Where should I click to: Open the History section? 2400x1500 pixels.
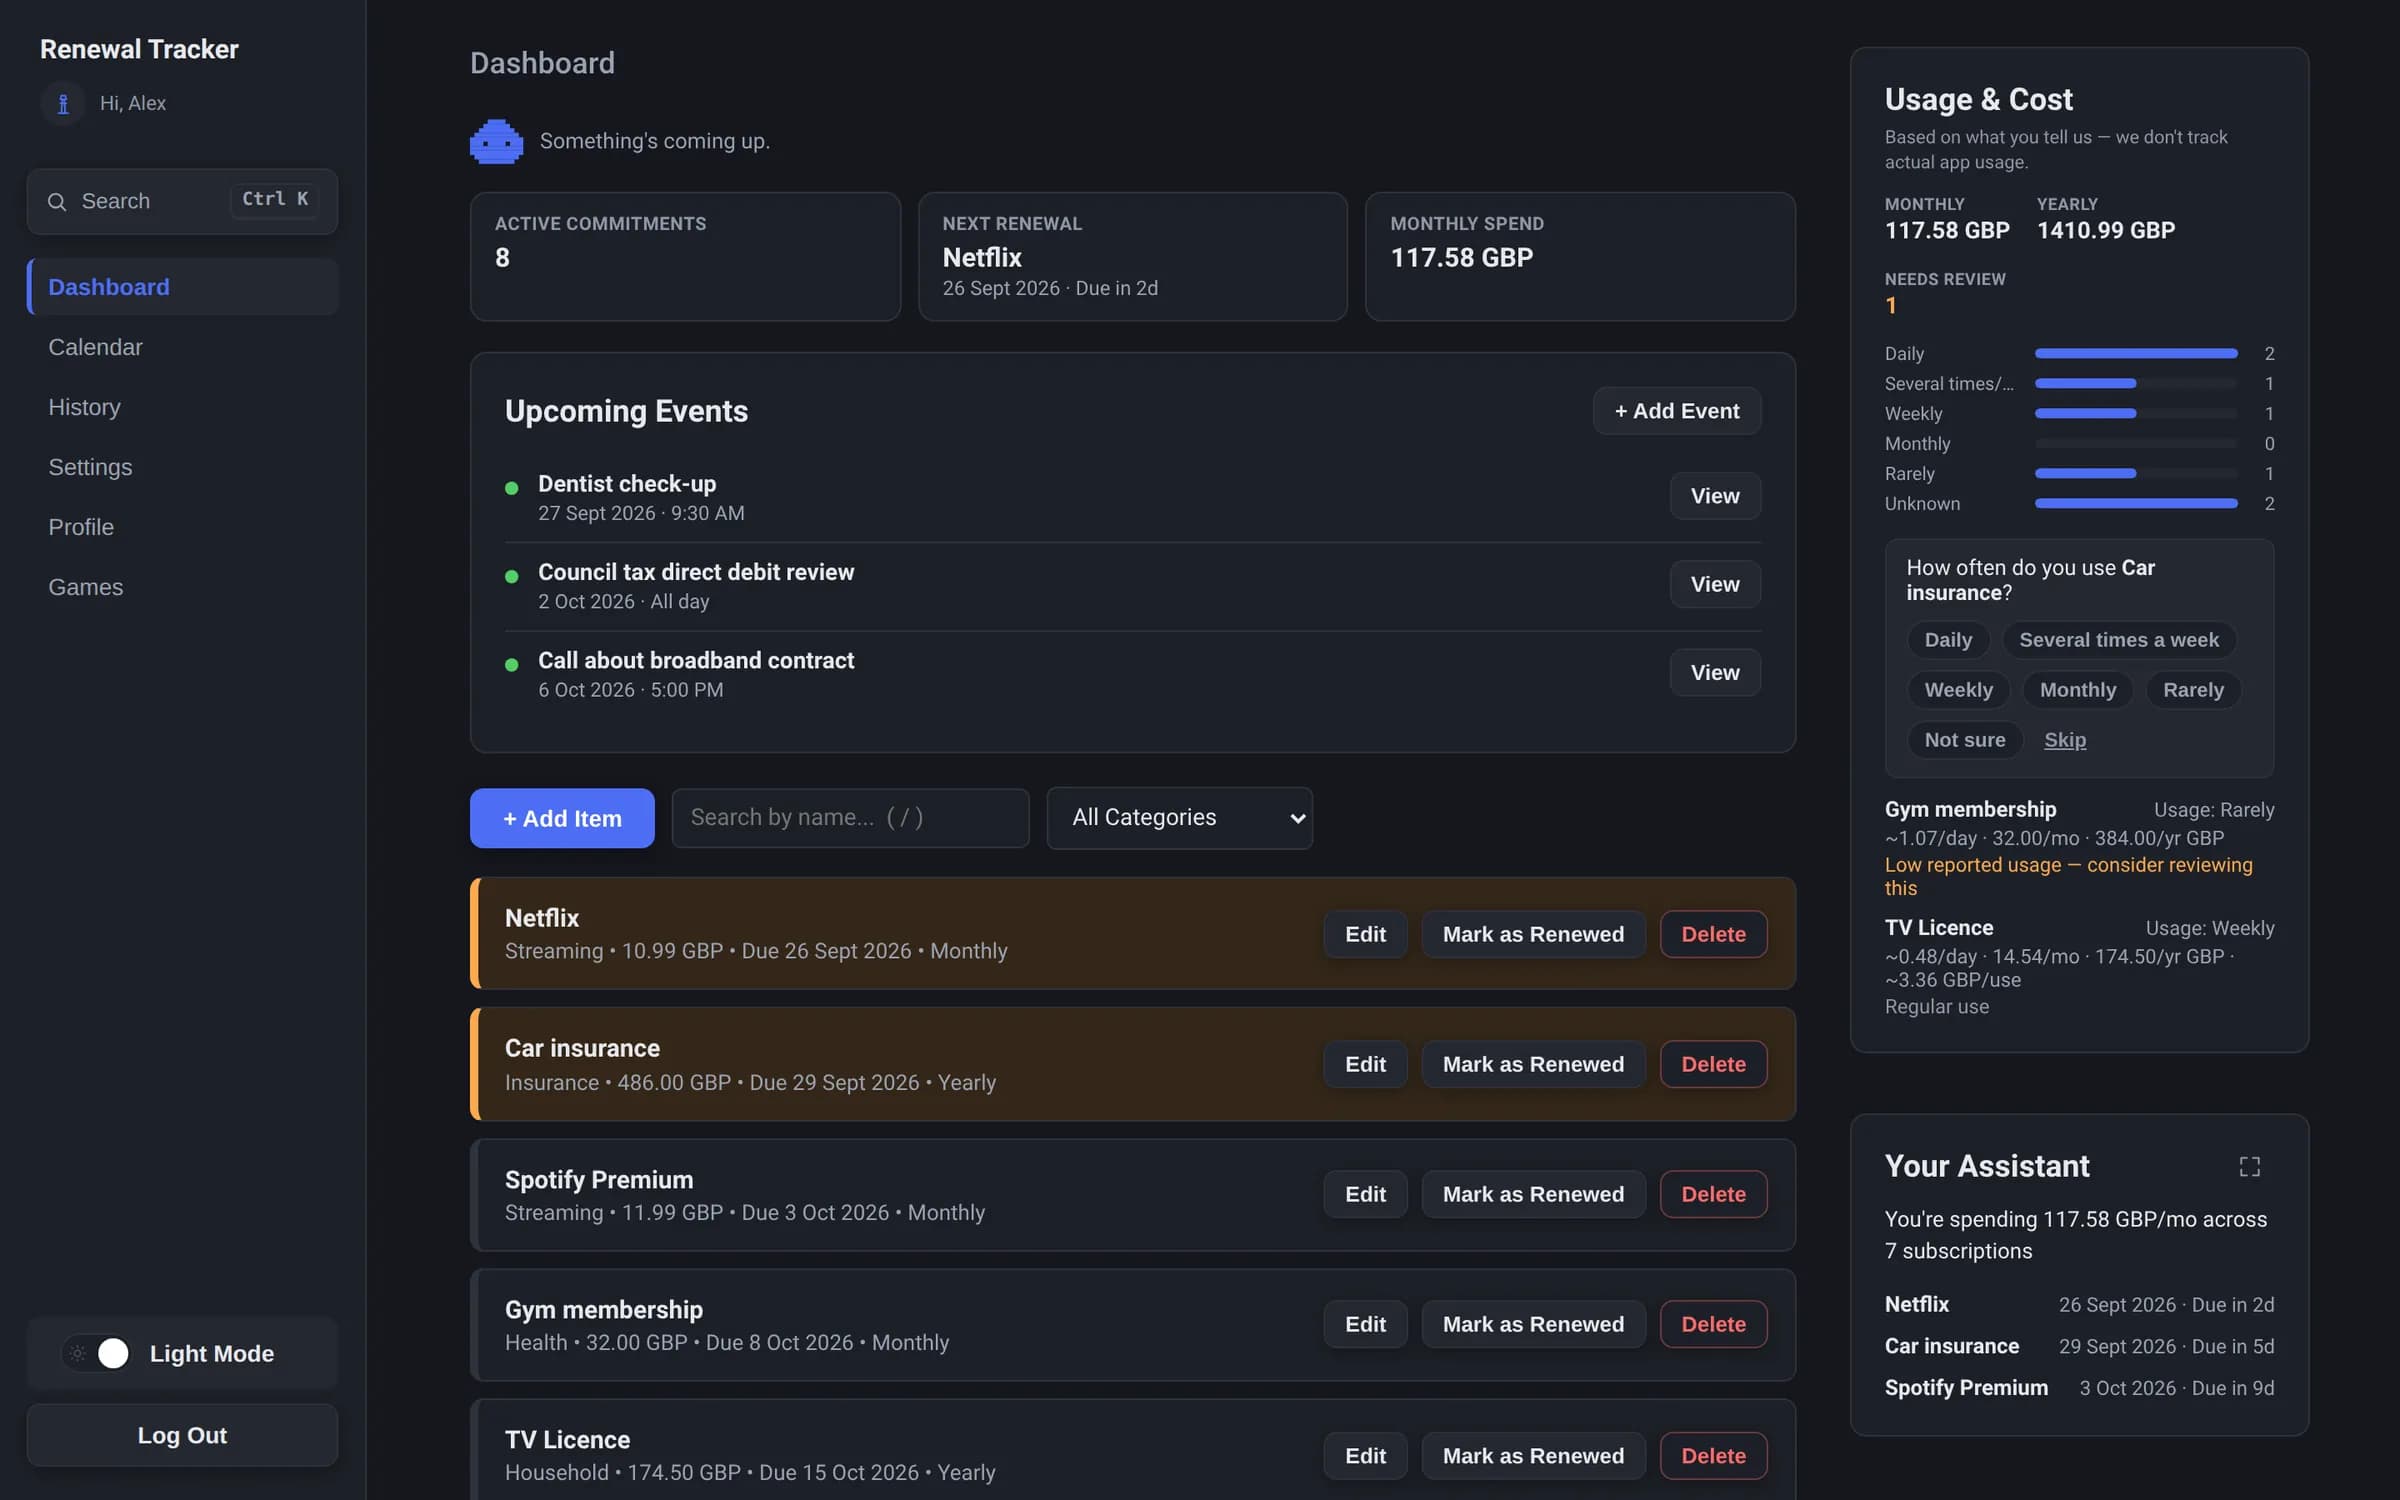coord(183,407)
